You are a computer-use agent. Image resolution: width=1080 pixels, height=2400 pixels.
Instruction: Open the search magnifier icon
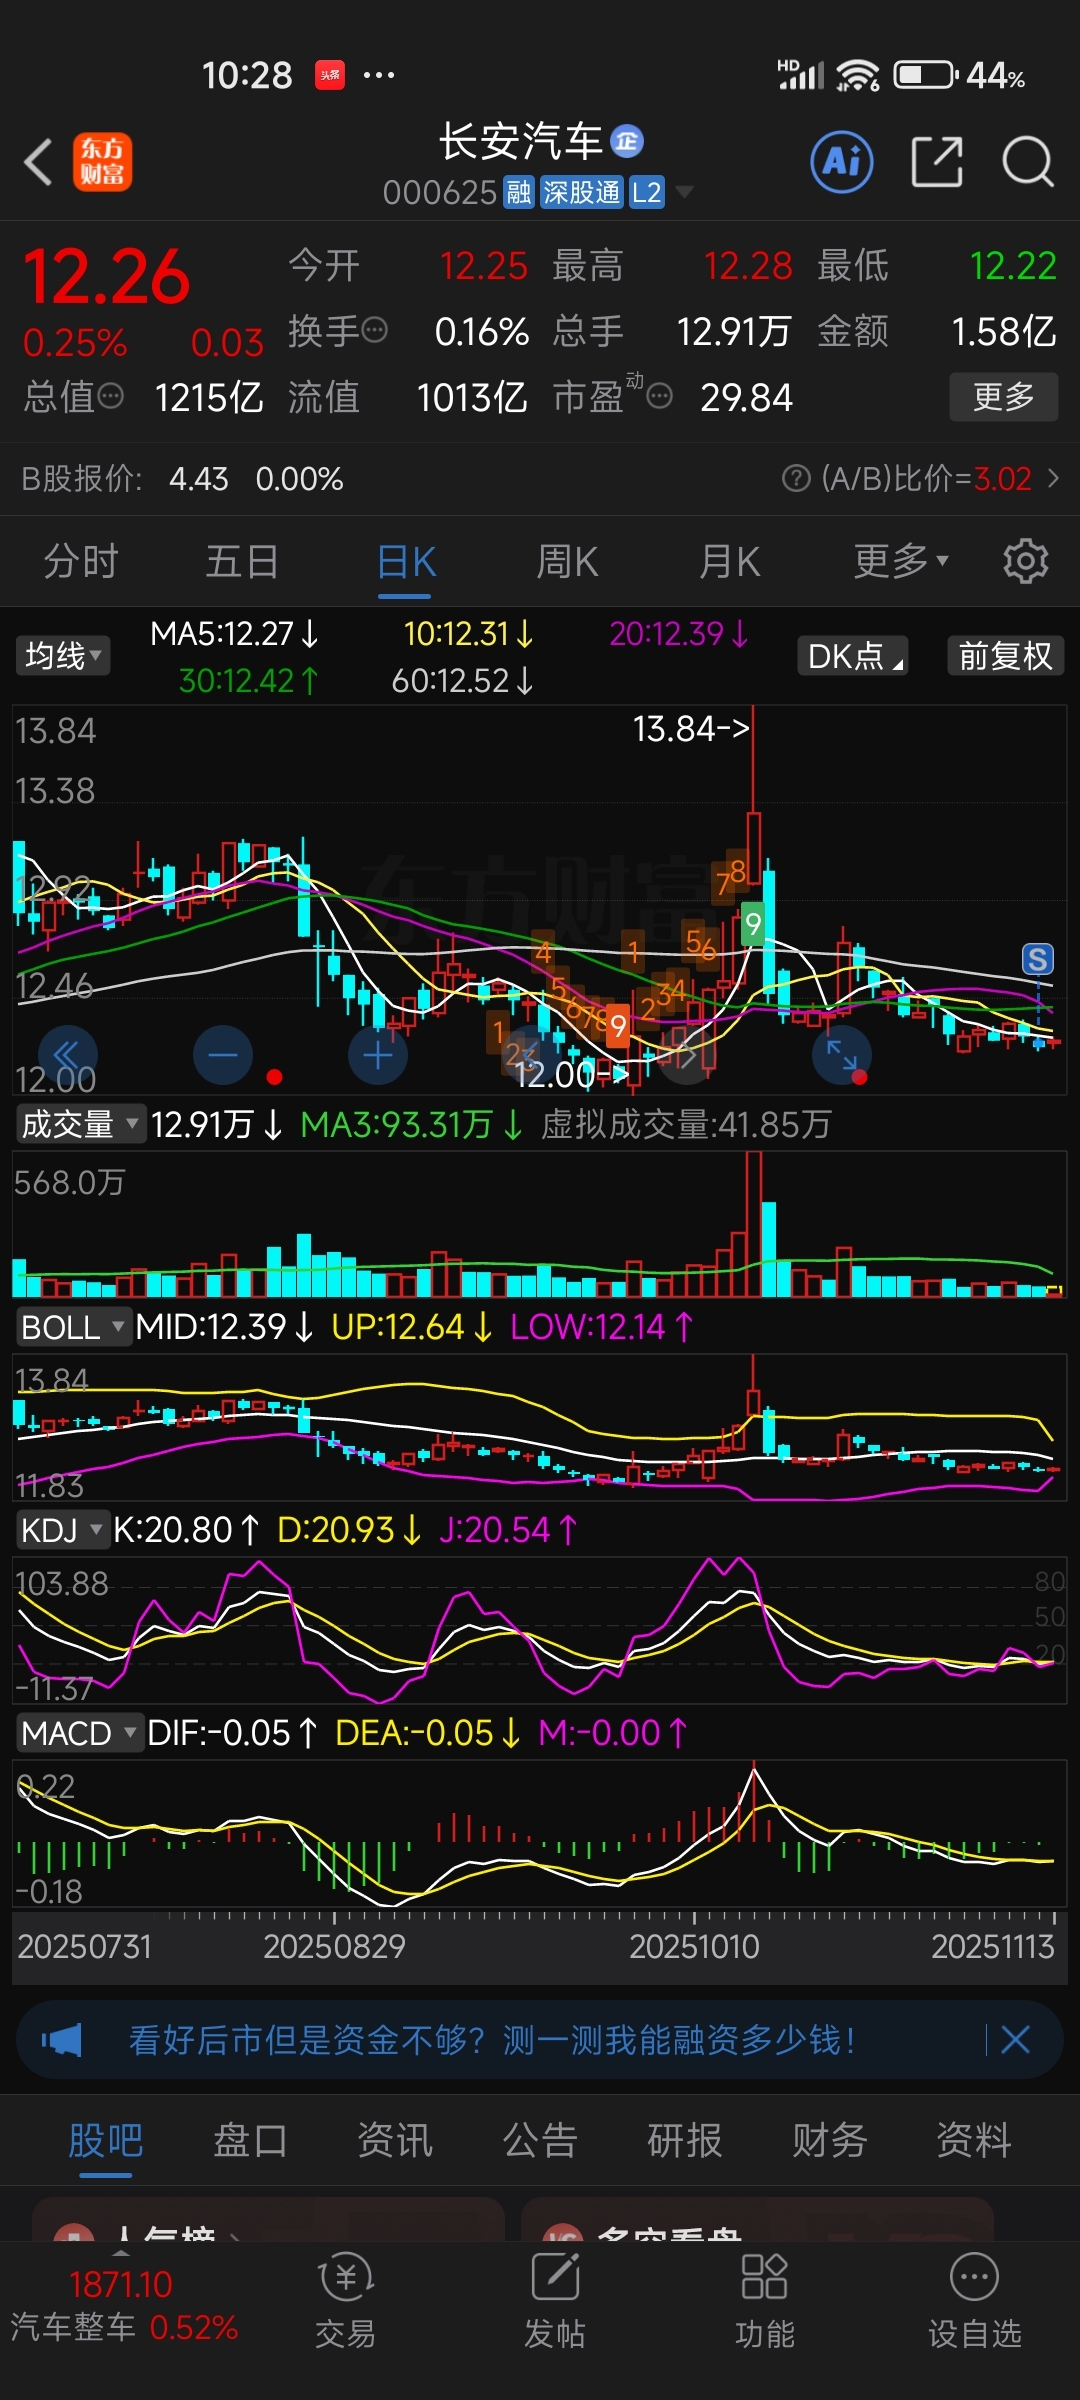(1028, 162)
